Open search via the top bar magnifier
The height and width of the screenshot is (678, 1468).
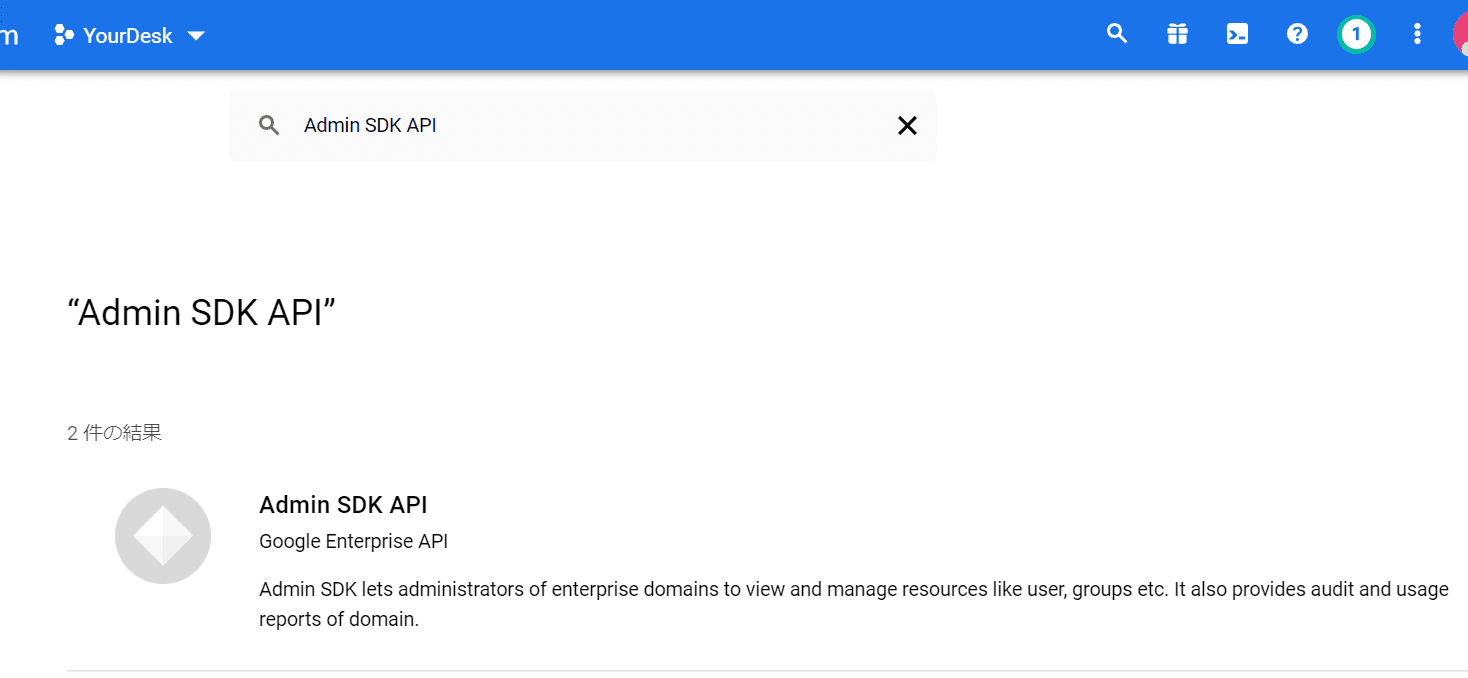(x=1117, y=34)
